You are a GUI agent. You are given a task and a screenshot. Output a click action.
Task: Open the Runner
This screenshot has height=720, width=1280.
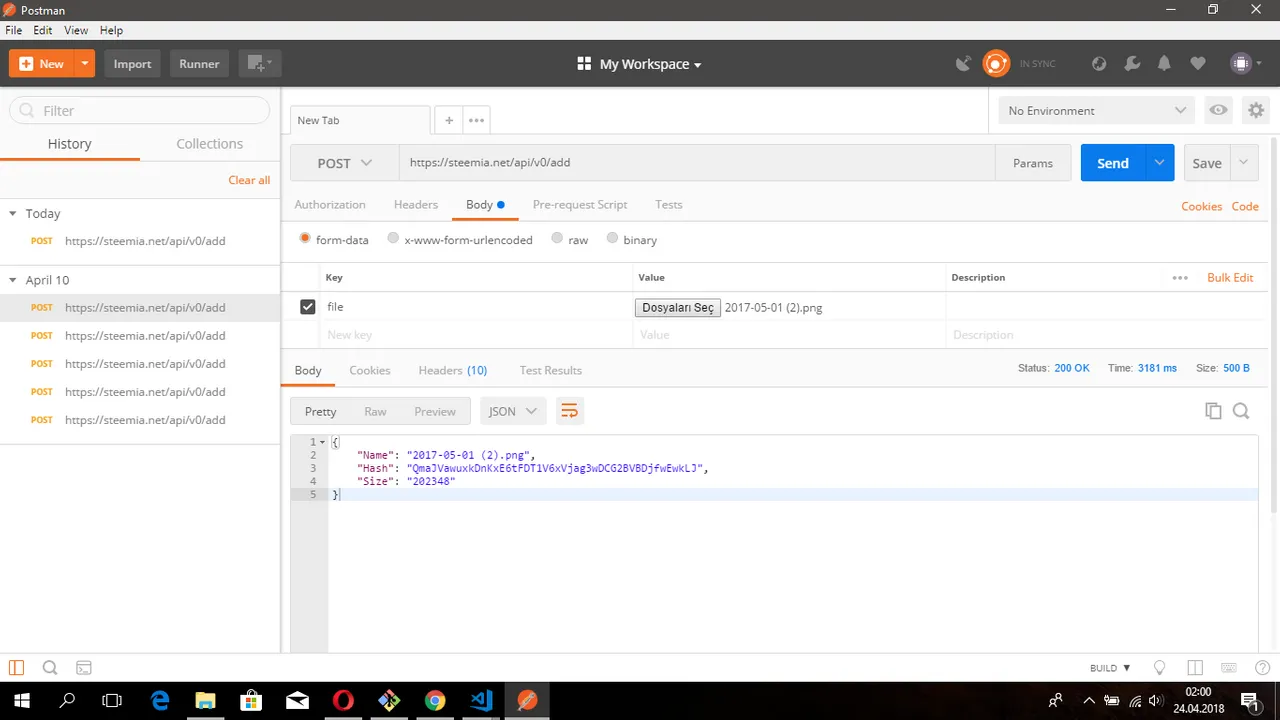point(199,64)
